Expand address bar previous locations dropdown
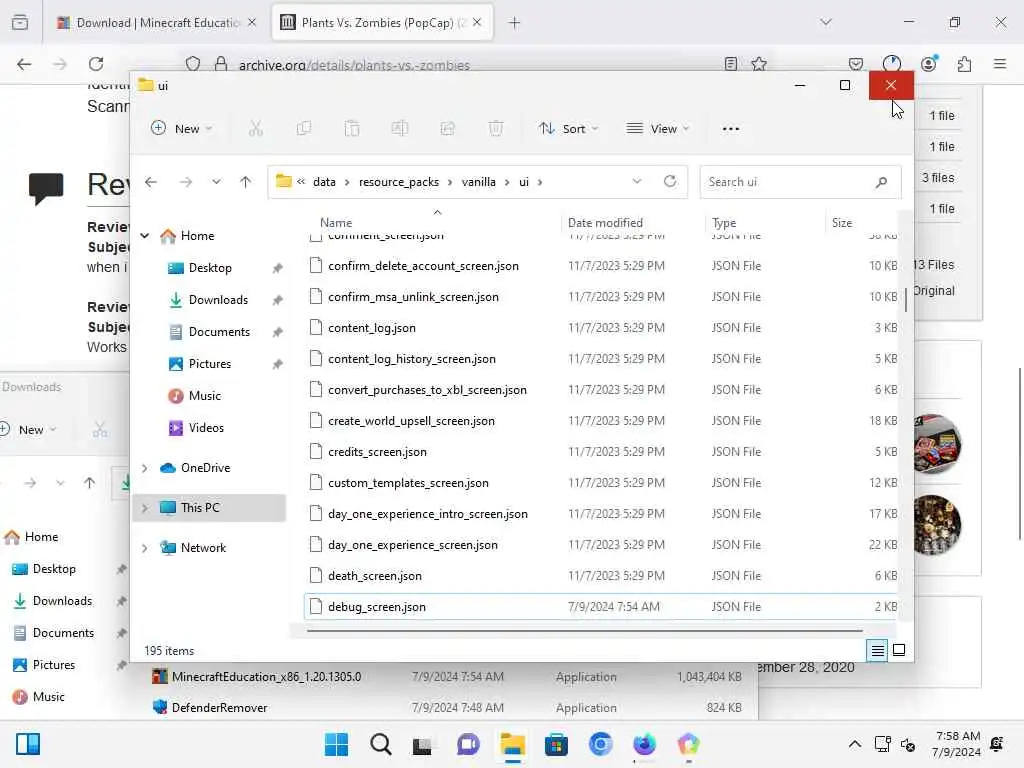This screenshot has width=1024, height=768. coord(637,181)
